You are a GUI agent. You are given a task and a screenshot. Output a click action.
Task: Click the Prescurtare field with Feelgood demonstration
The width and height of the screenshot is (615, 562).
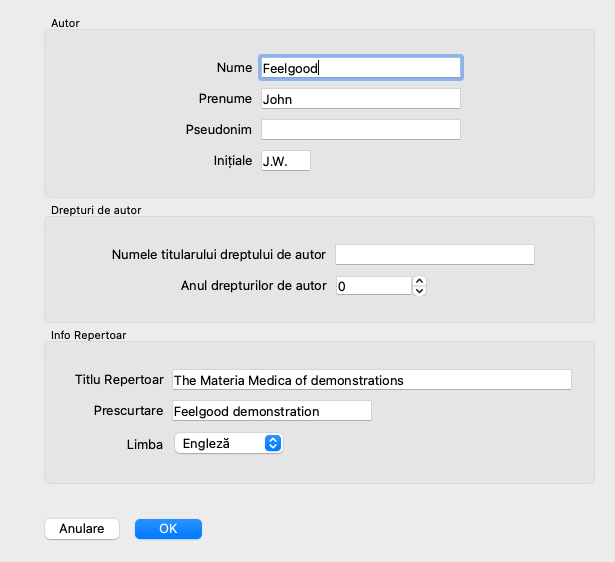pos(271,411)
